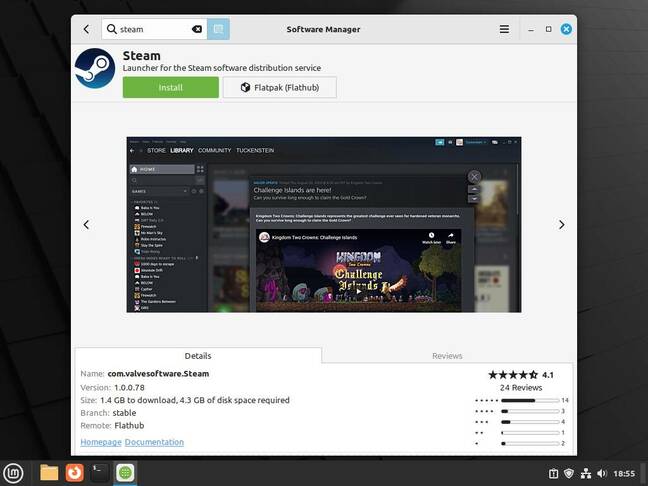Click the five-star rating bar

[x=530, y=400]
